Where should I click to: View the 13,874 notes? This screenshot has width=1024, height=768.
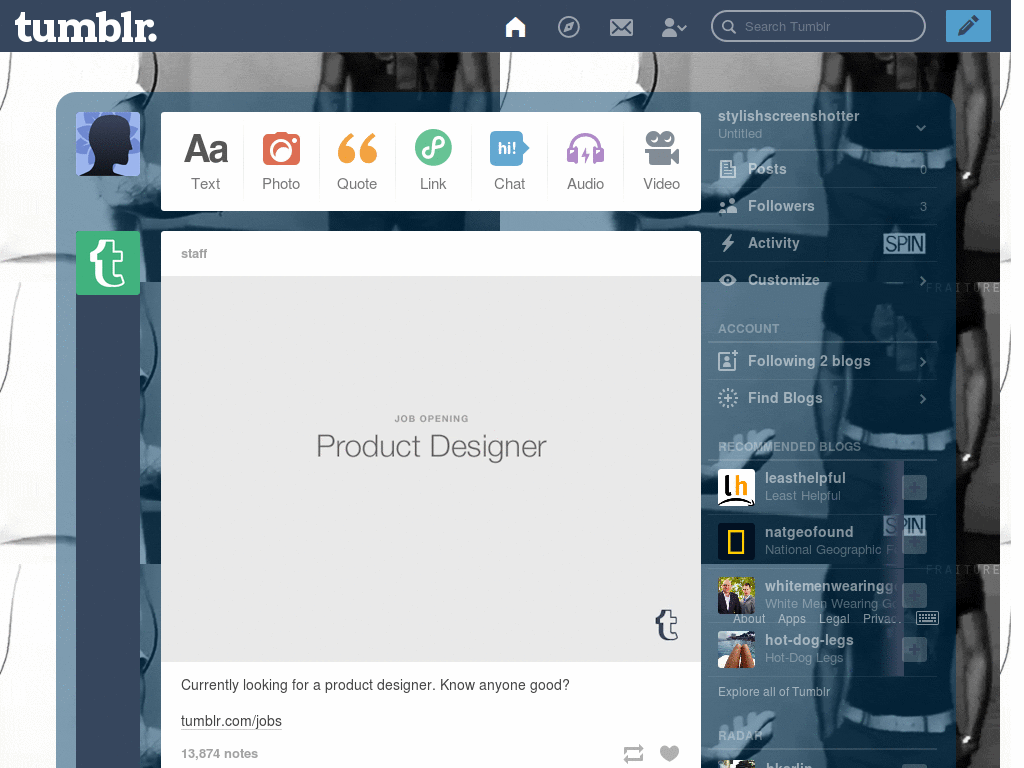point(219,754)
